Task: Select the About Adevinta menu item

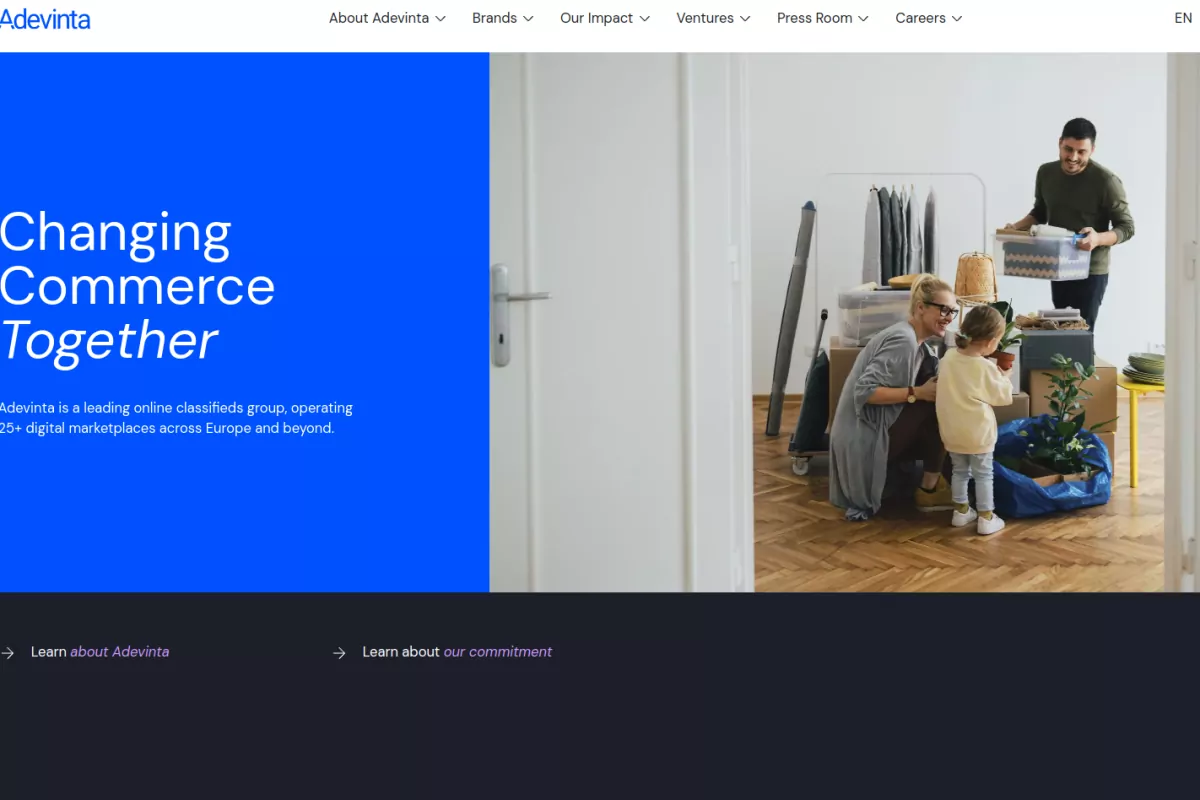Action: 378,18
